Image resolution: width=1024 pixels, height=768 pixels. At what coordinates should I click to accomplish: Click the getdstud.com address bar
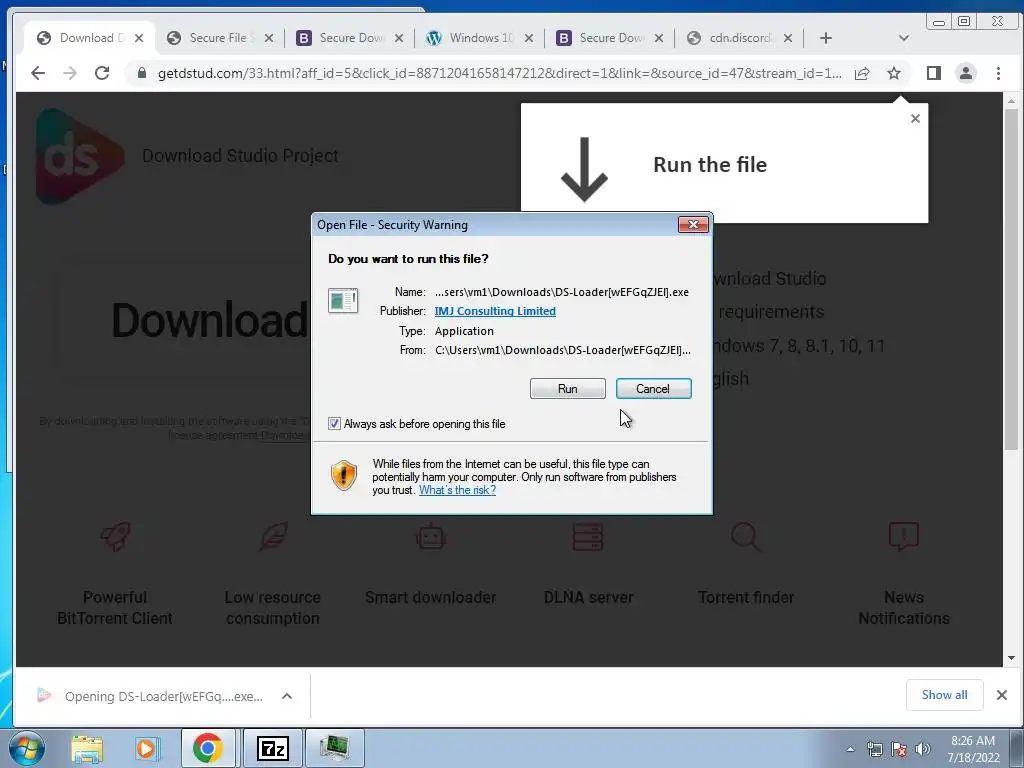(x=499, y=73)
